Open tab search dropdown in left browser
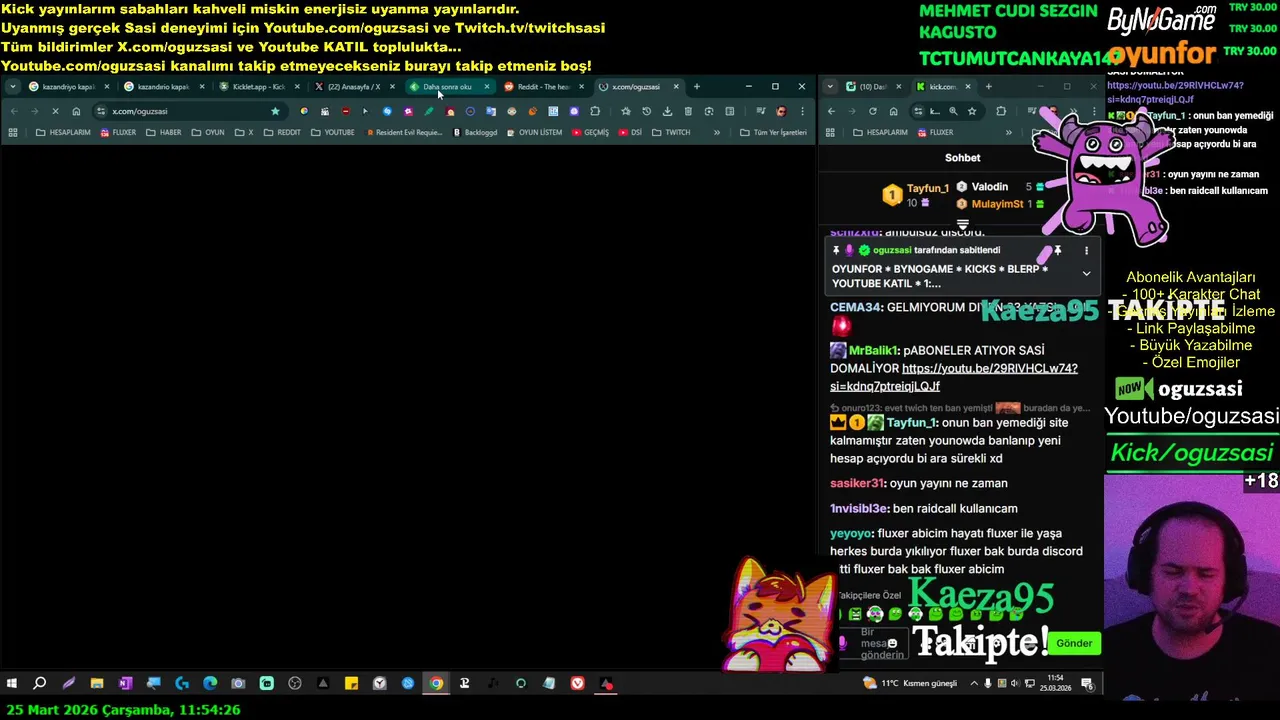1280x720 pixels. pyautogui.click(x=12, y=86)
